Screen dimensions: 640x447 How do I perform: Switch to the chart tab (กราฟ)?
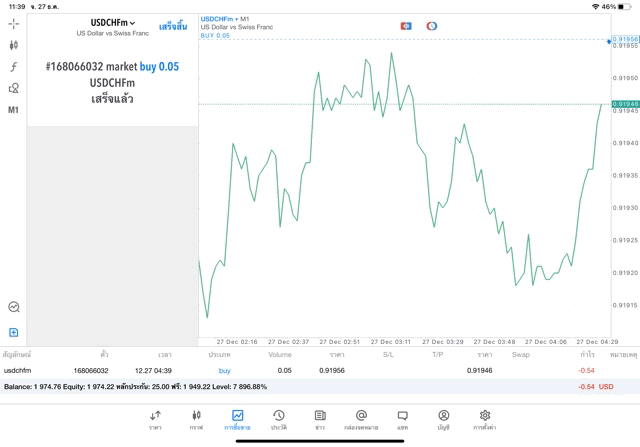tap(196, 419)
